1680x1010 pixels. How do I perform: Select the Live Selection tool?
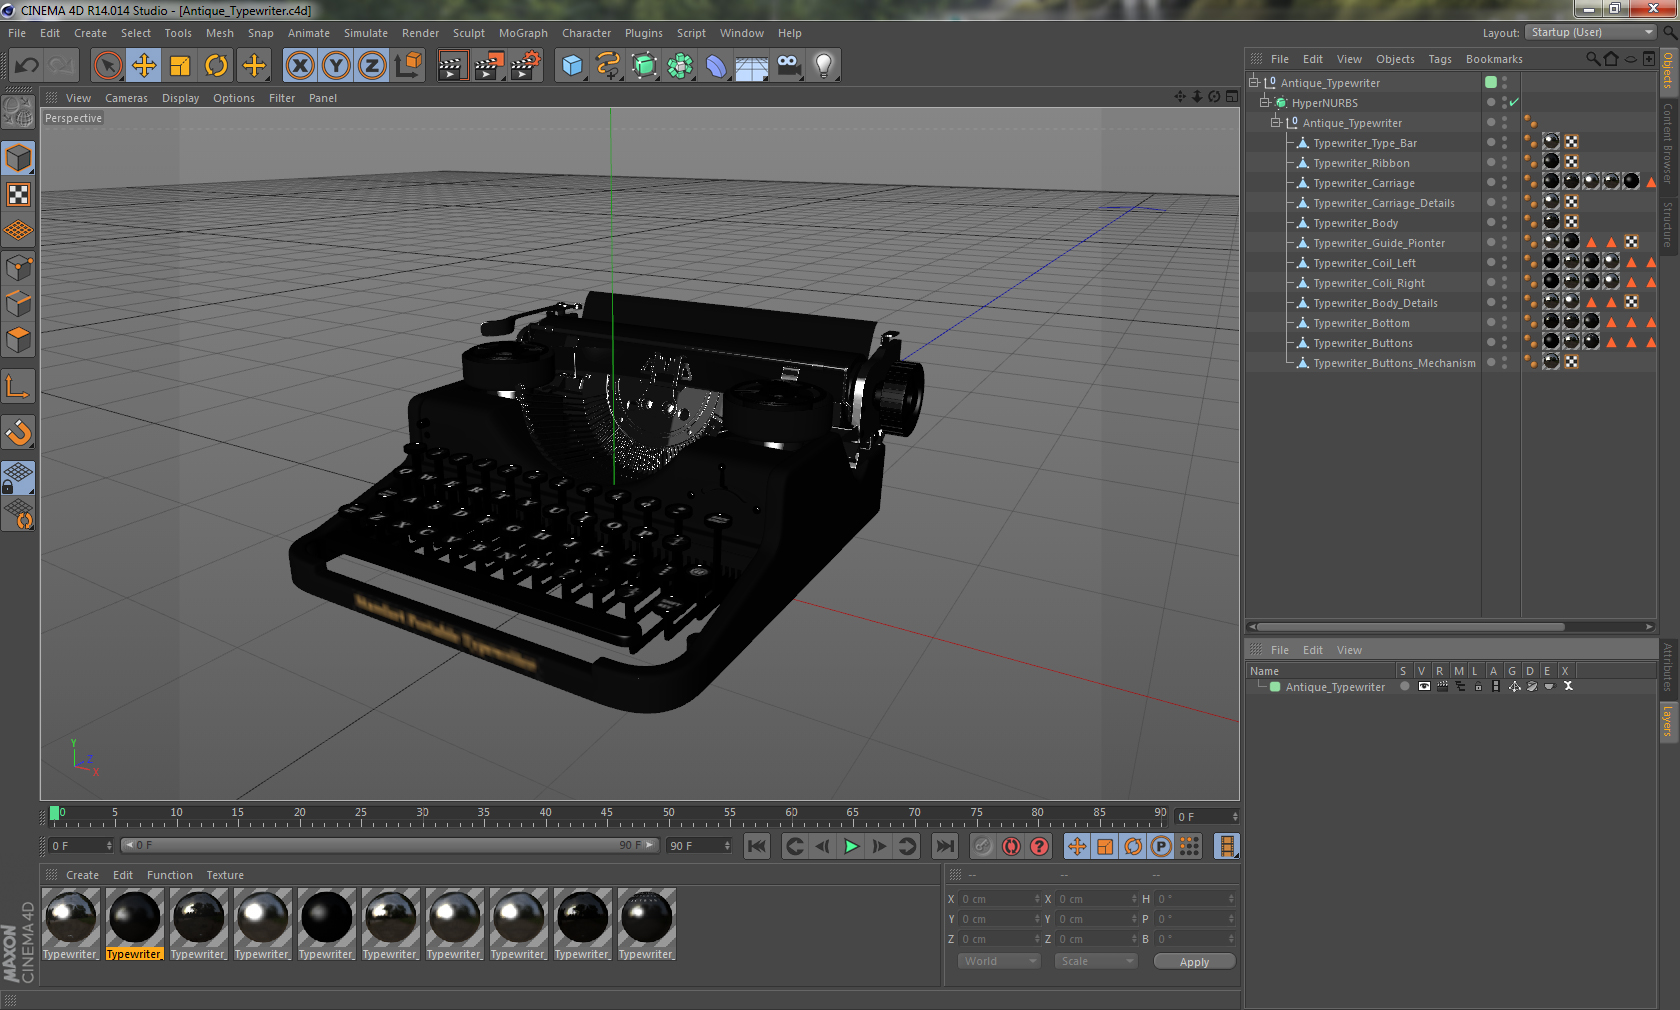(108, 66)
